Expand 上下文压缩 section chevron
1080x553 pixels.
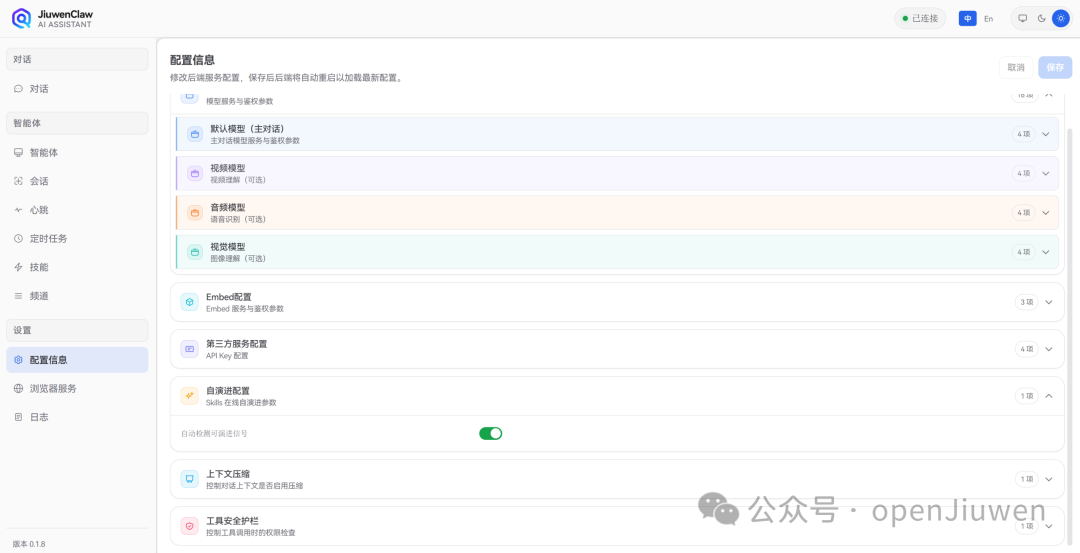(x=1049, y=479)
